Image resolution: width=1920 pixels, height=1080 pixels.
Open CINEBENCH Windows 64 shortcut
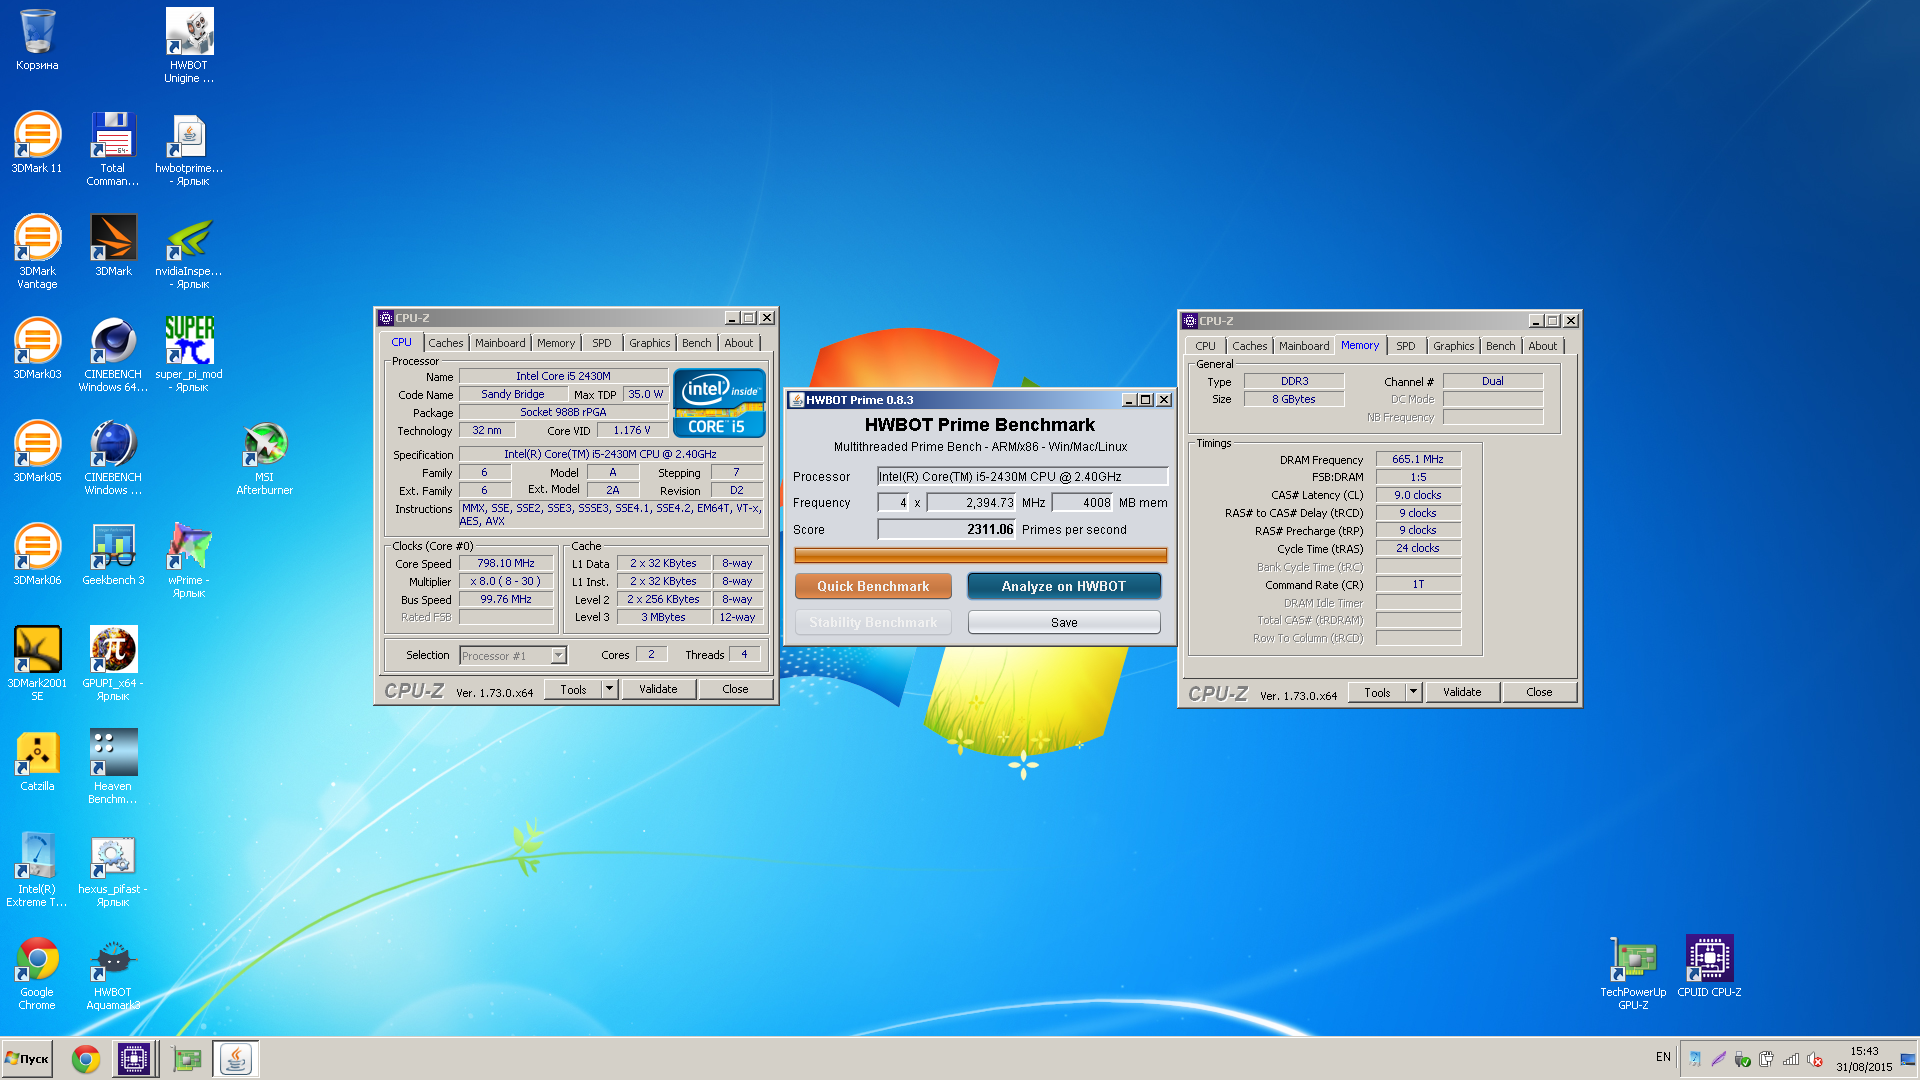(x=113, y=354)
